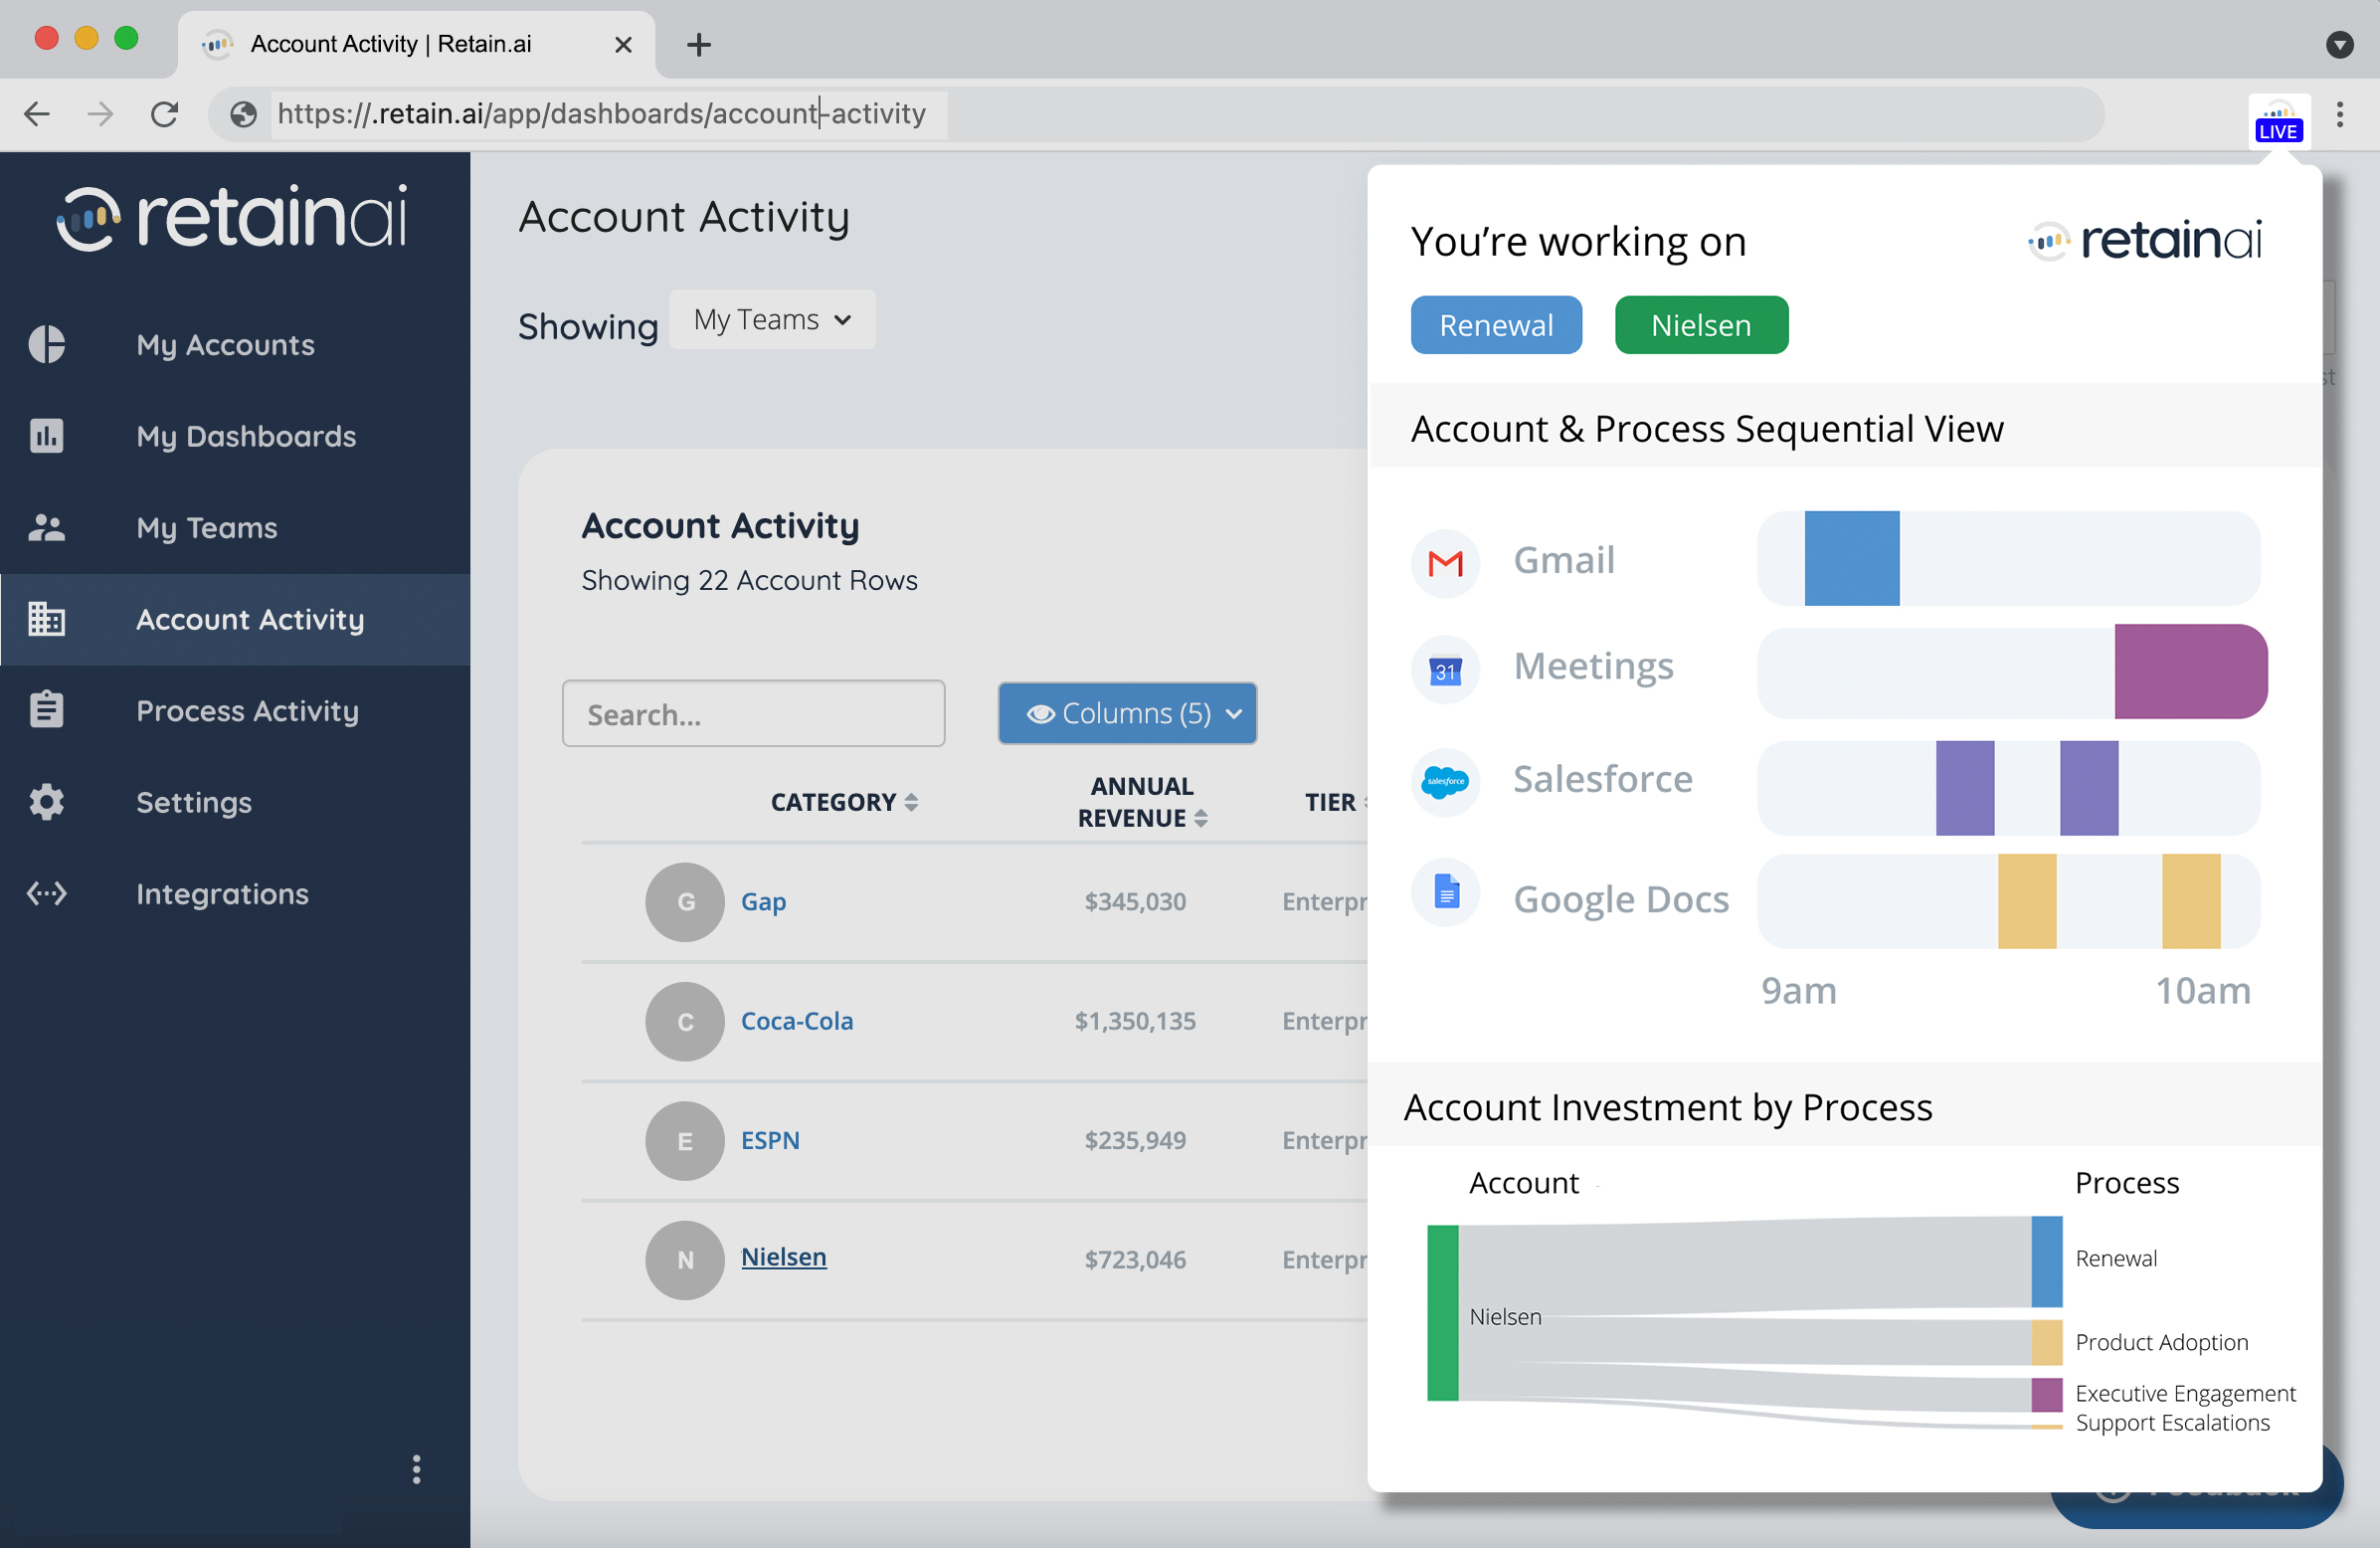Click the Meetings calendar icon
2380x1548 pixels.
[x=1445, y=670]
